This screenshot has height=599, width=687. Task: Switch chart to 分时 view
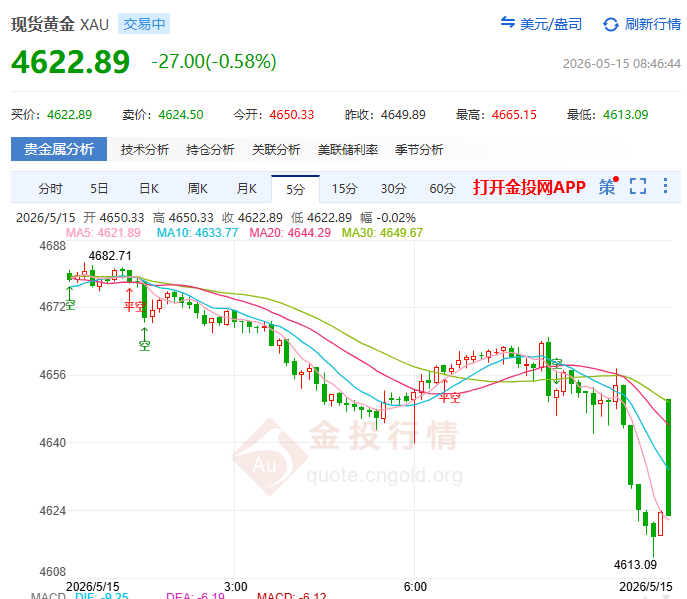coord(50,189)
